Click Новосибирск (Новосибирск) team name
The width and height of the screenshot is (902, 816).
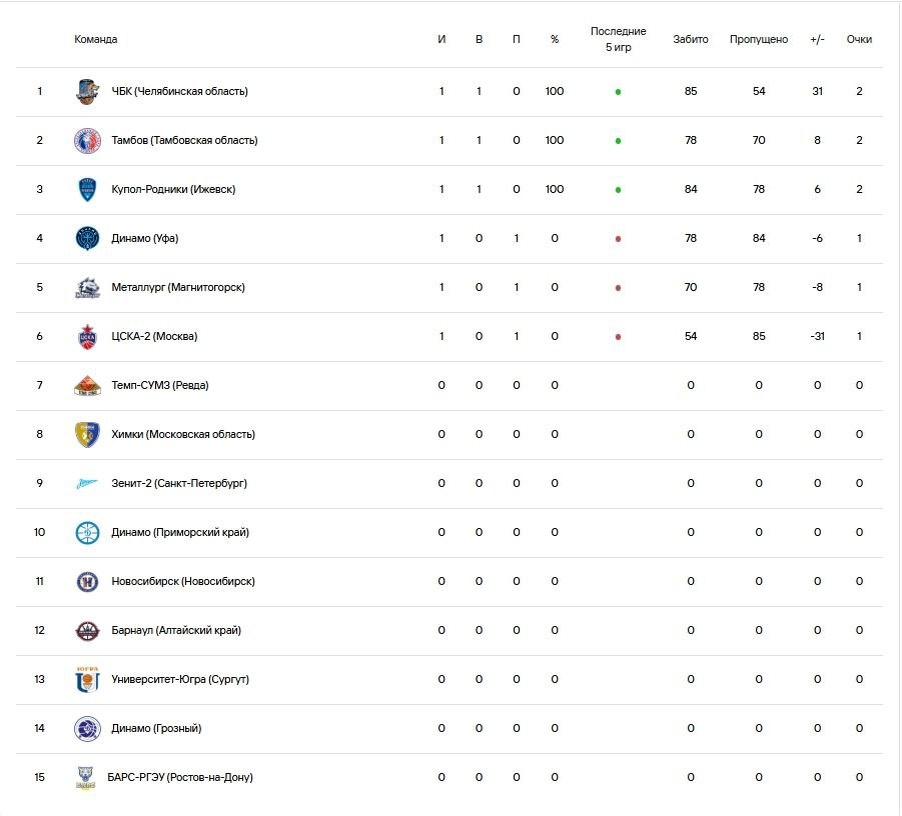coord(183,581)
